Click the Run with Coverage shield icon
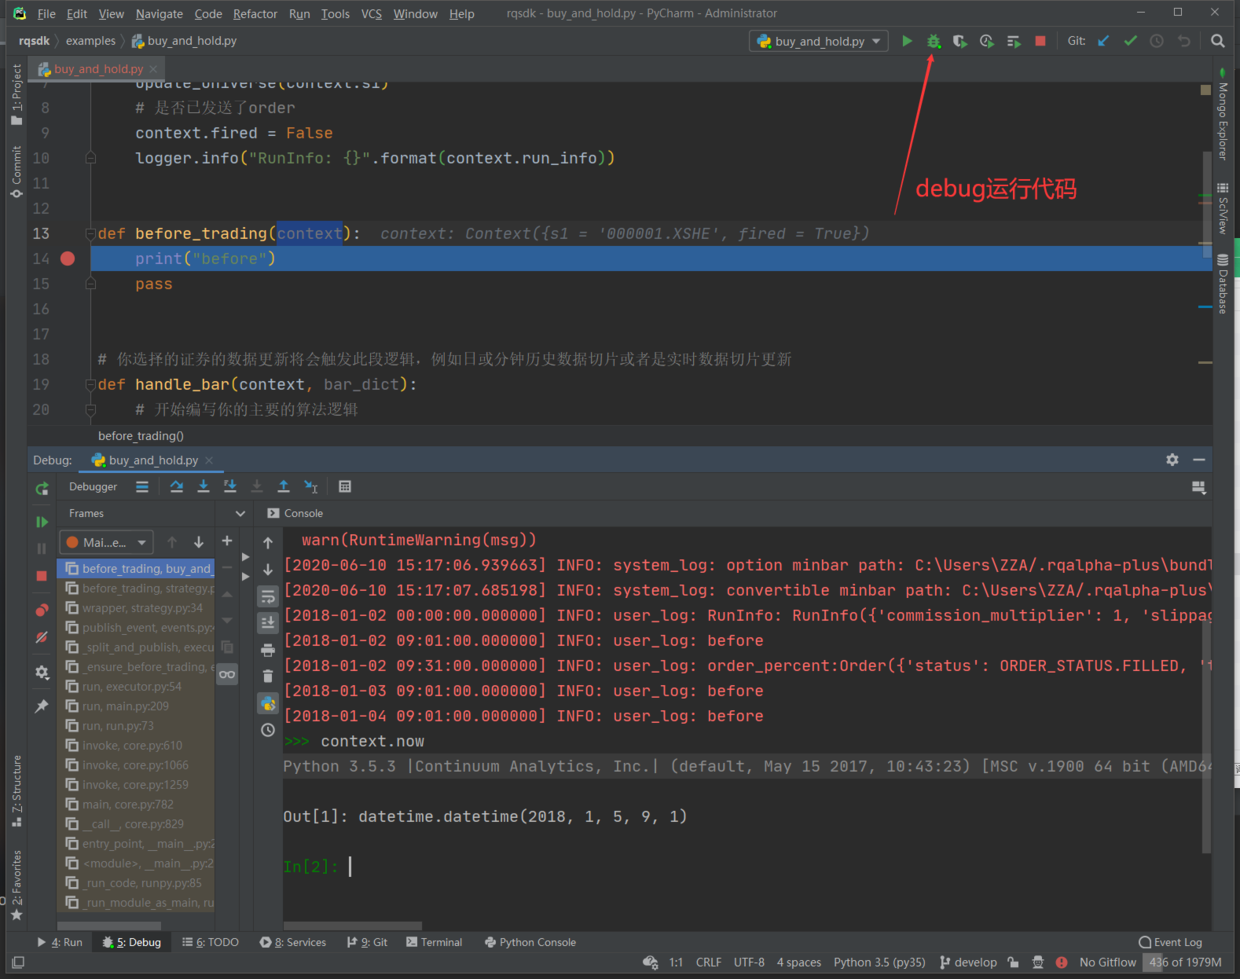 point(960,41)
